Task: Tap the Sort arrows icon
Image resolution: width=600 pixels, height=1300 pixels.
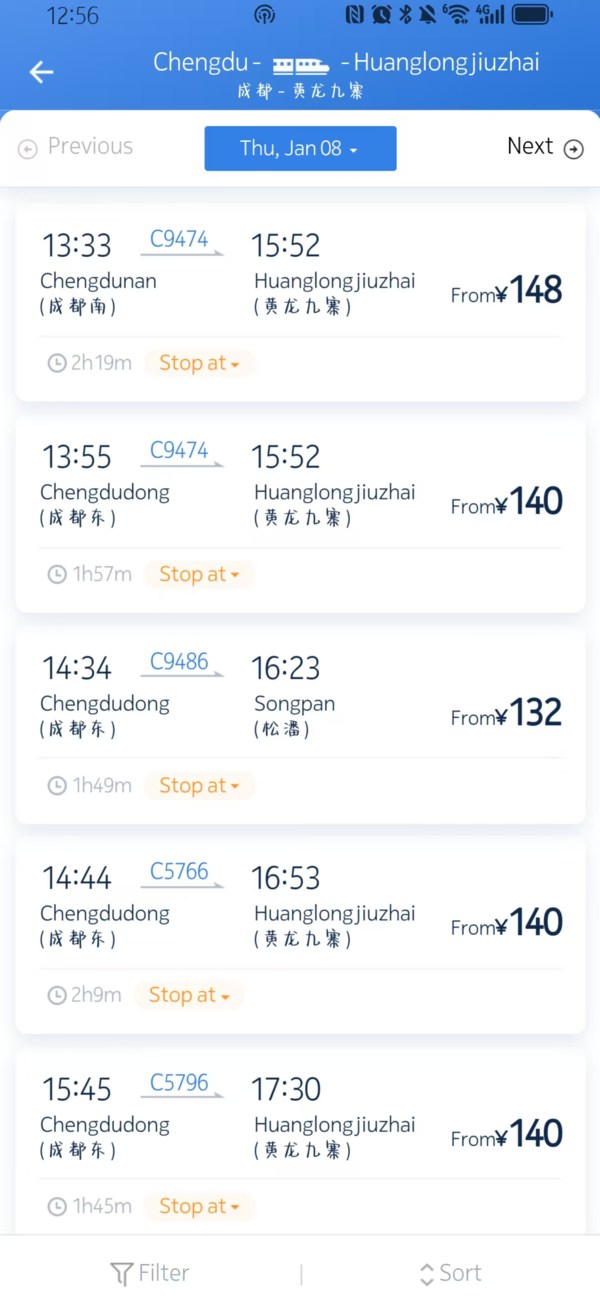Action: (427, 1274)
